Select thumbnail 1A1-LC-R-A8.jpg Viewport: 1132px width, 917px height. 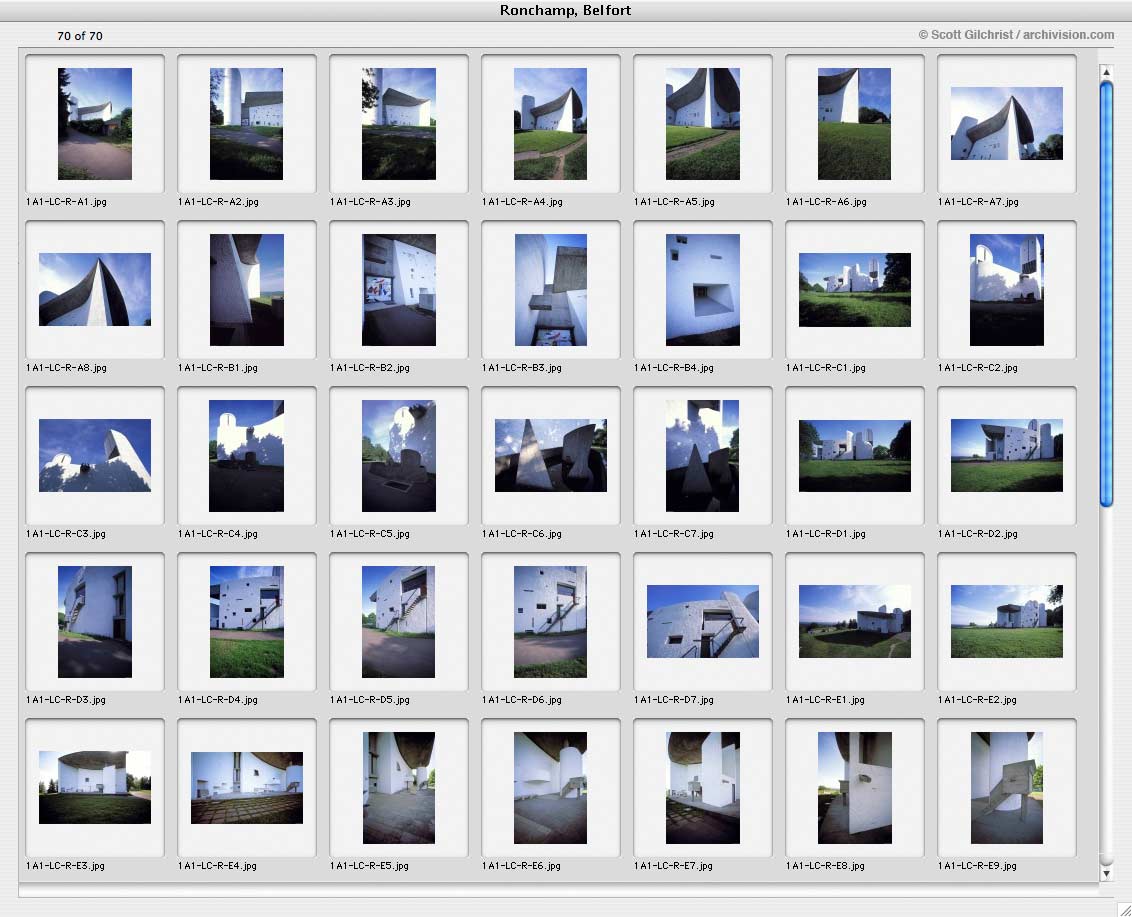pyautogui.click(x=95, y=290)
